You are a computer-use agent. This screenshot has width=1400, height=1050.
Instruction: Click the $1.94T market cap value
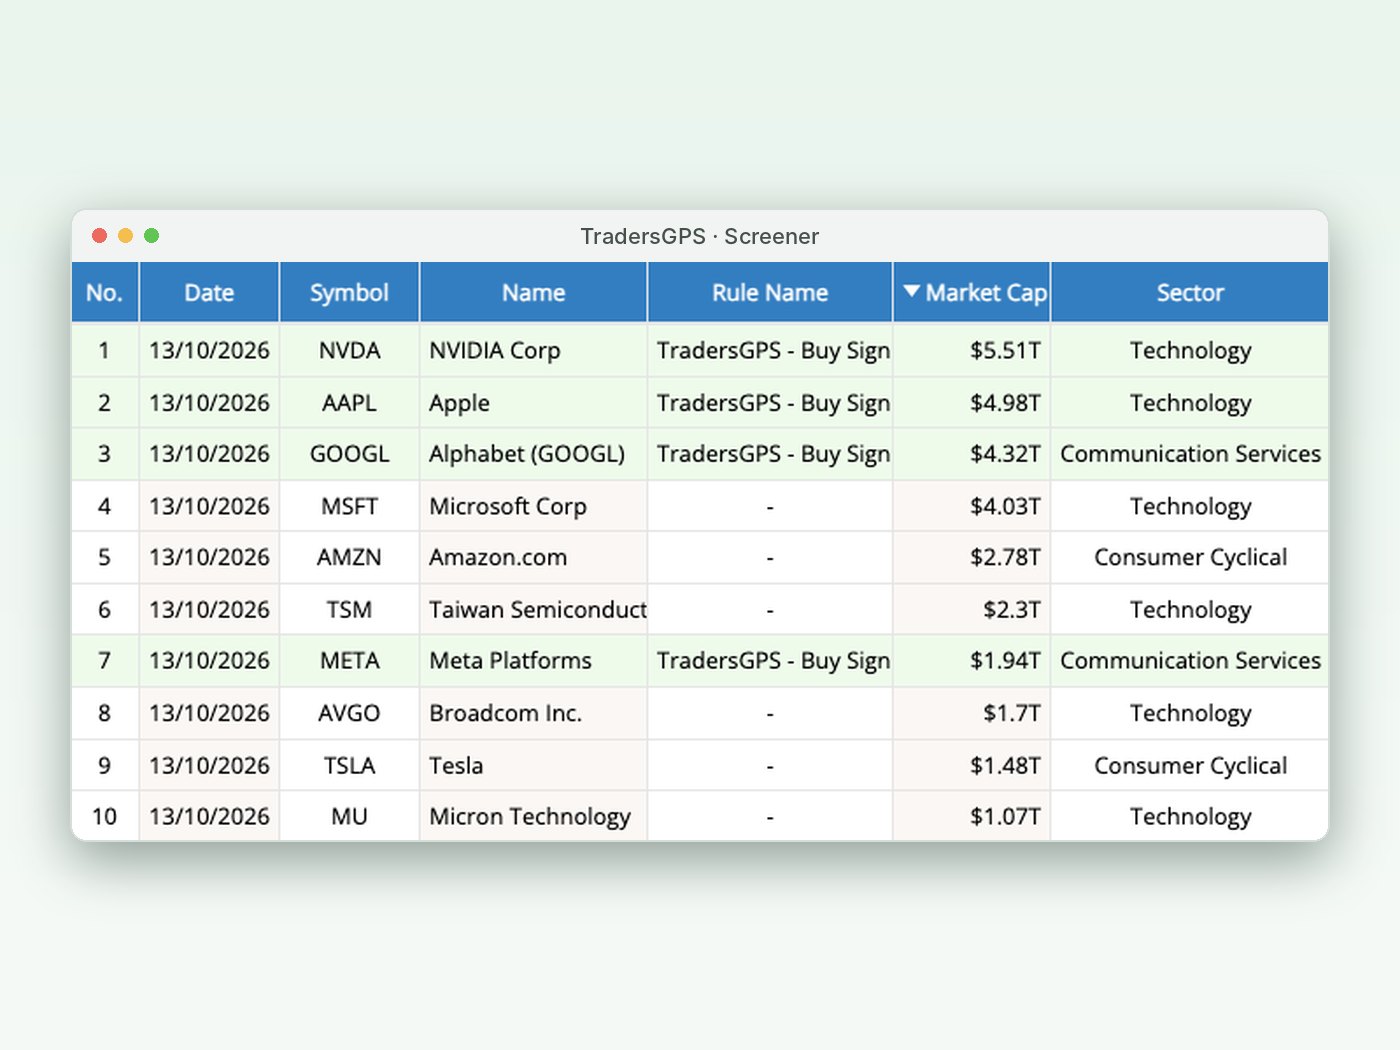tap(1005, 661)
